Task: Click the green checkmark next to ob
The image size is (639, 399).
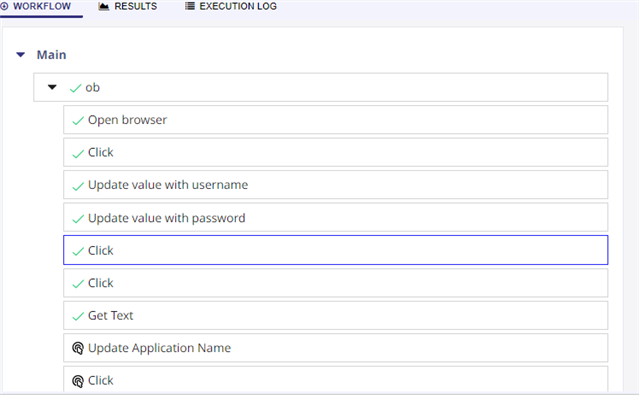Action: pyautogui.click(x=75, y=88)
